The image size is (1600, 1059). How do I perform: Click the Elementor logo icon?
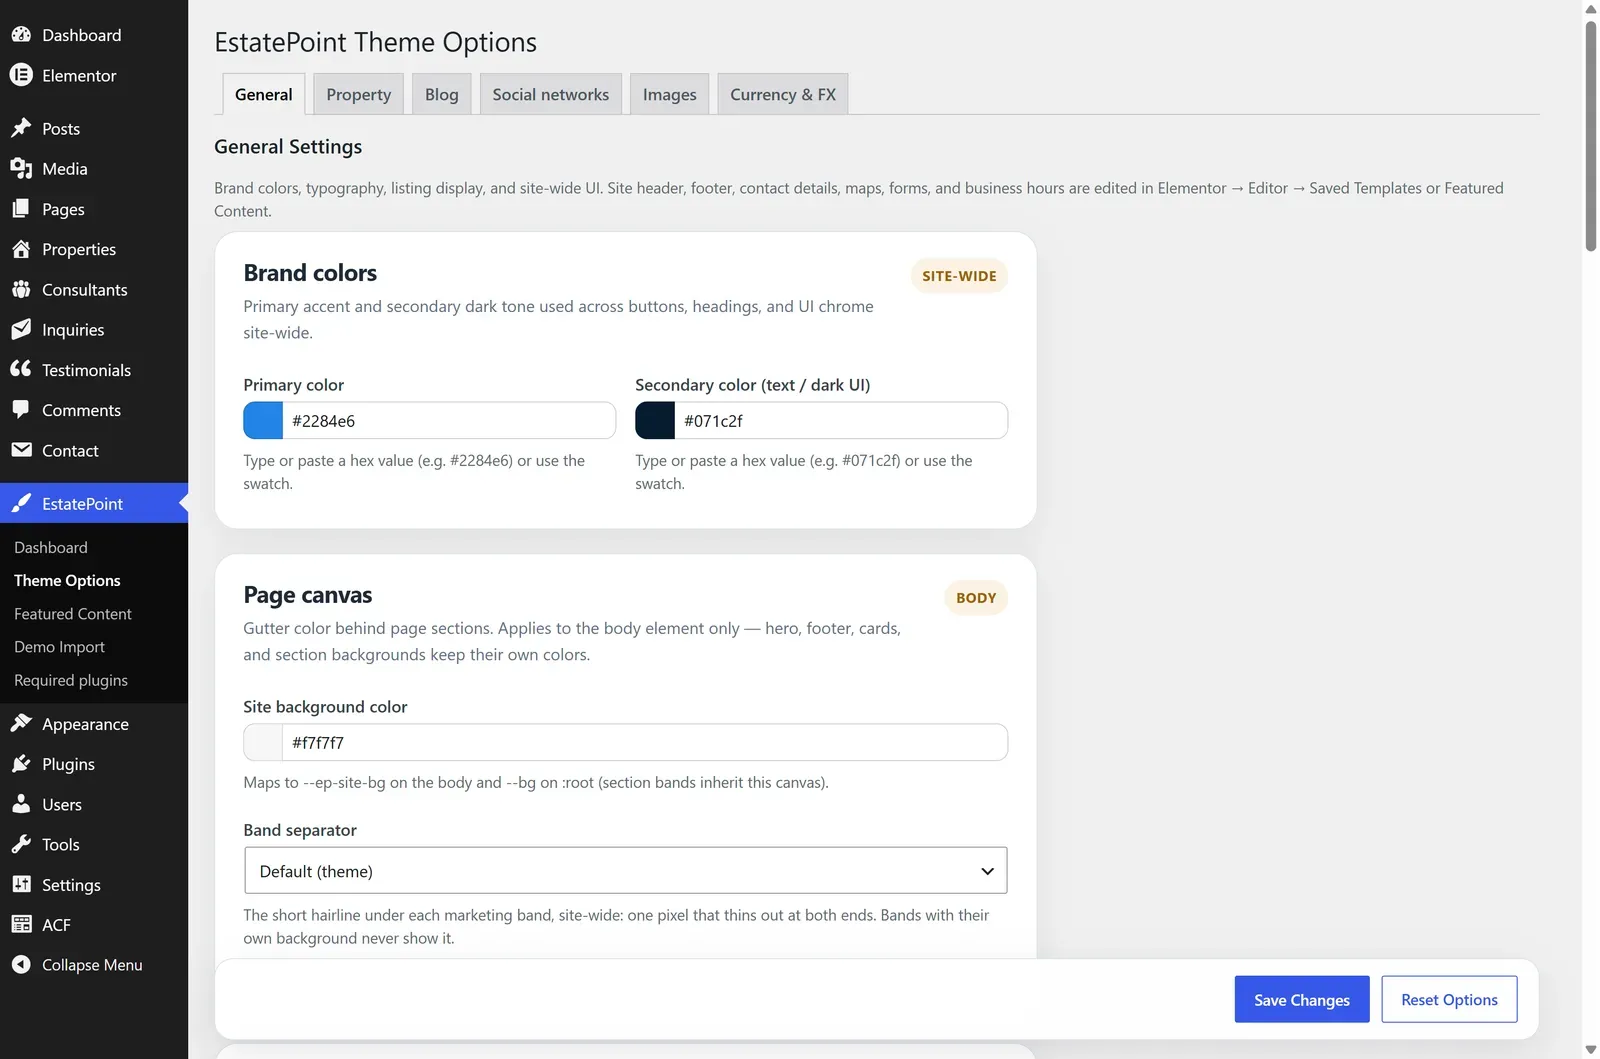click(x=21, y=75)
